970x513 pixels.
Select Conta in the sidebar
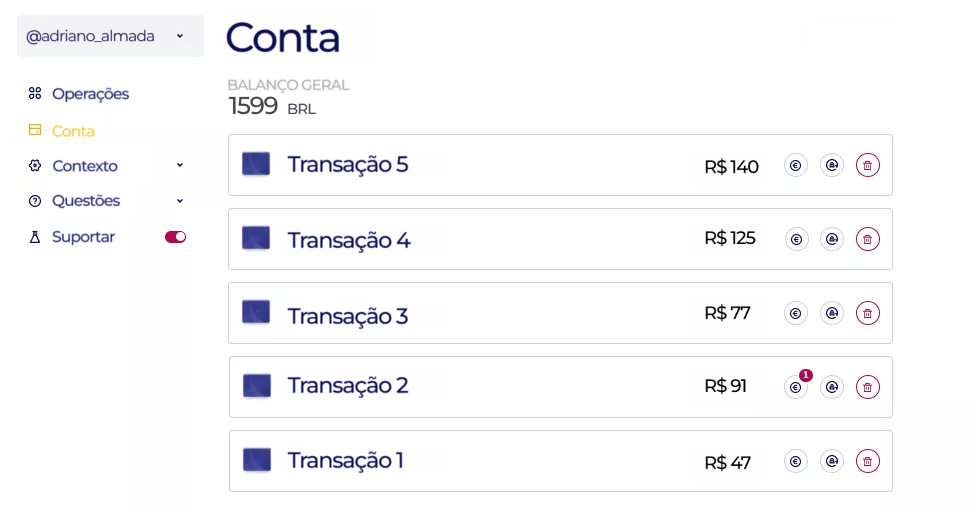pyautogui.click(x=73, y=131)
